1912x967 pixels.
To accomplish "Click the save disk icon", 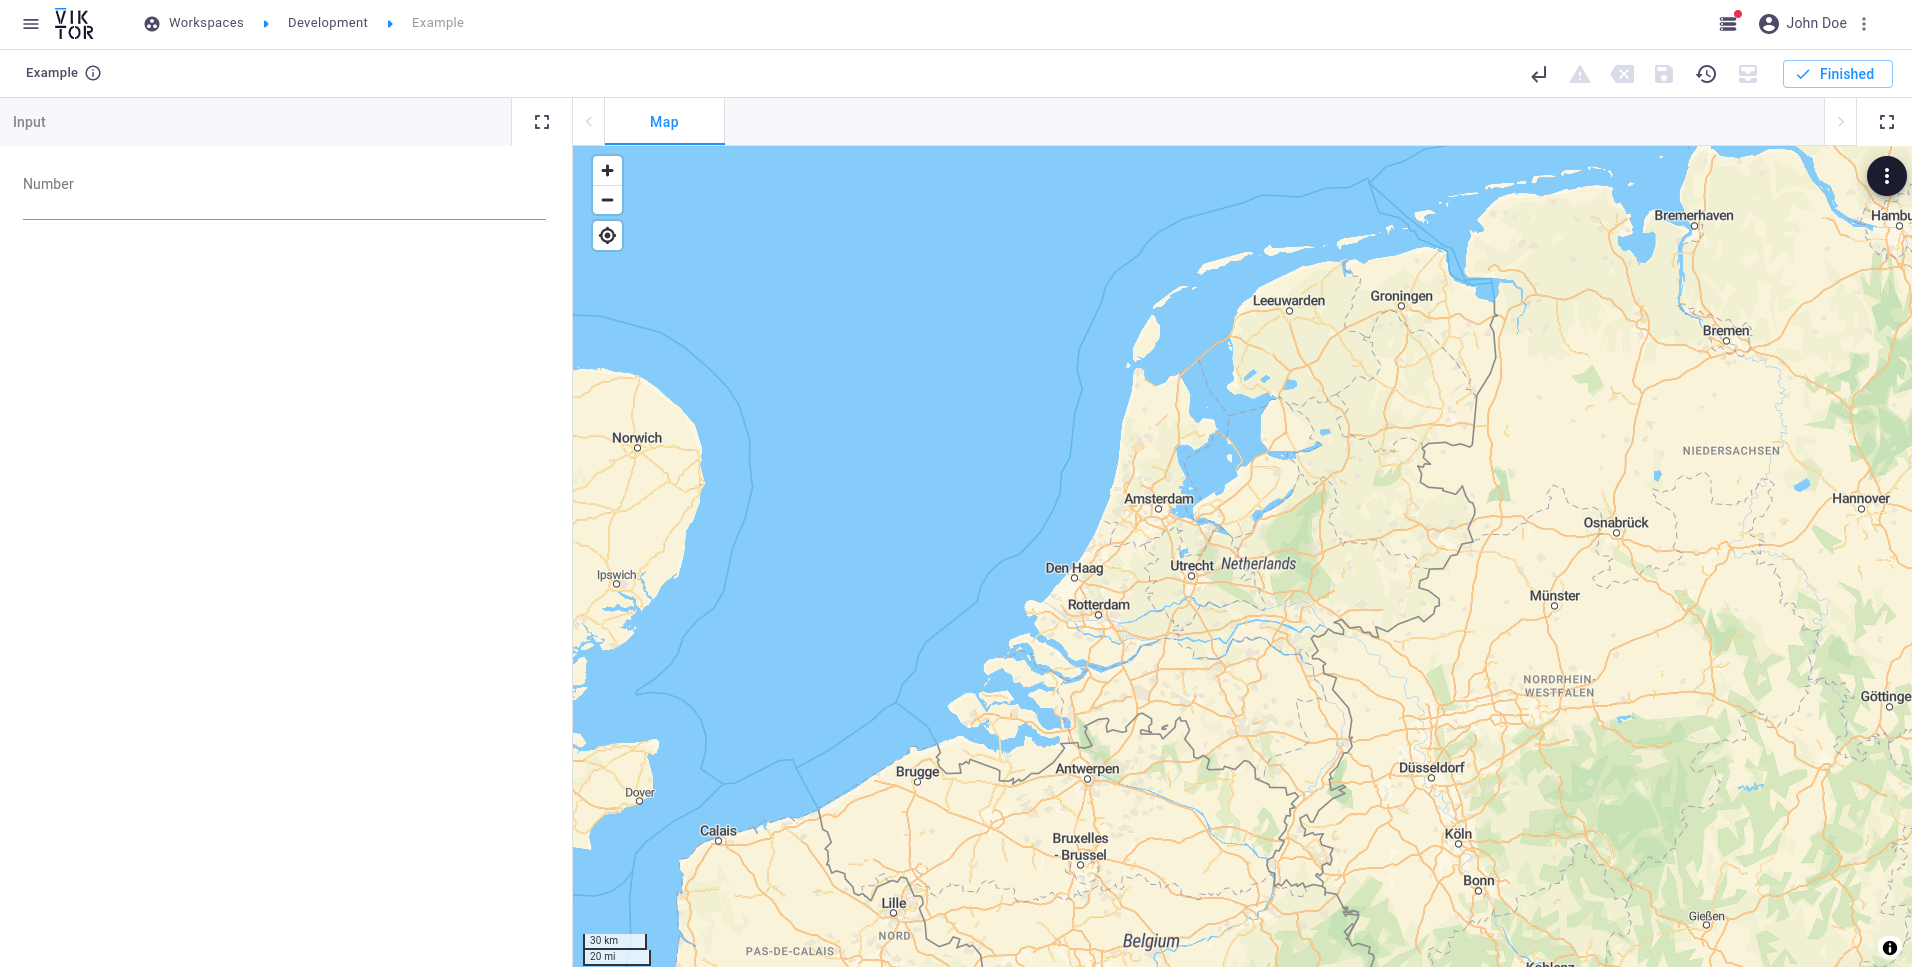I will (1664, 74).
